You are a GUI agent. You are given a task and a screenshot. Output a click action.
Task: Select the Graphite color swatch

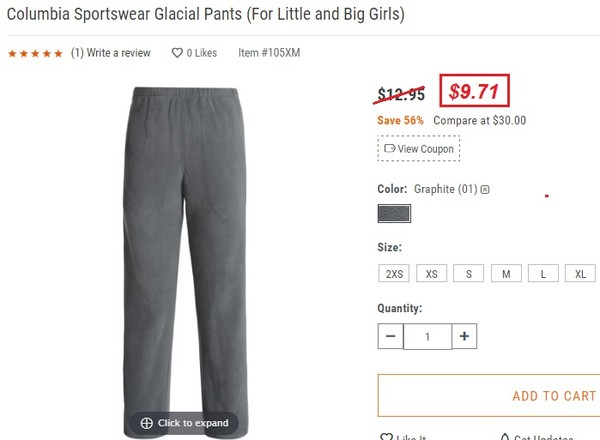[x=394, y=213]
